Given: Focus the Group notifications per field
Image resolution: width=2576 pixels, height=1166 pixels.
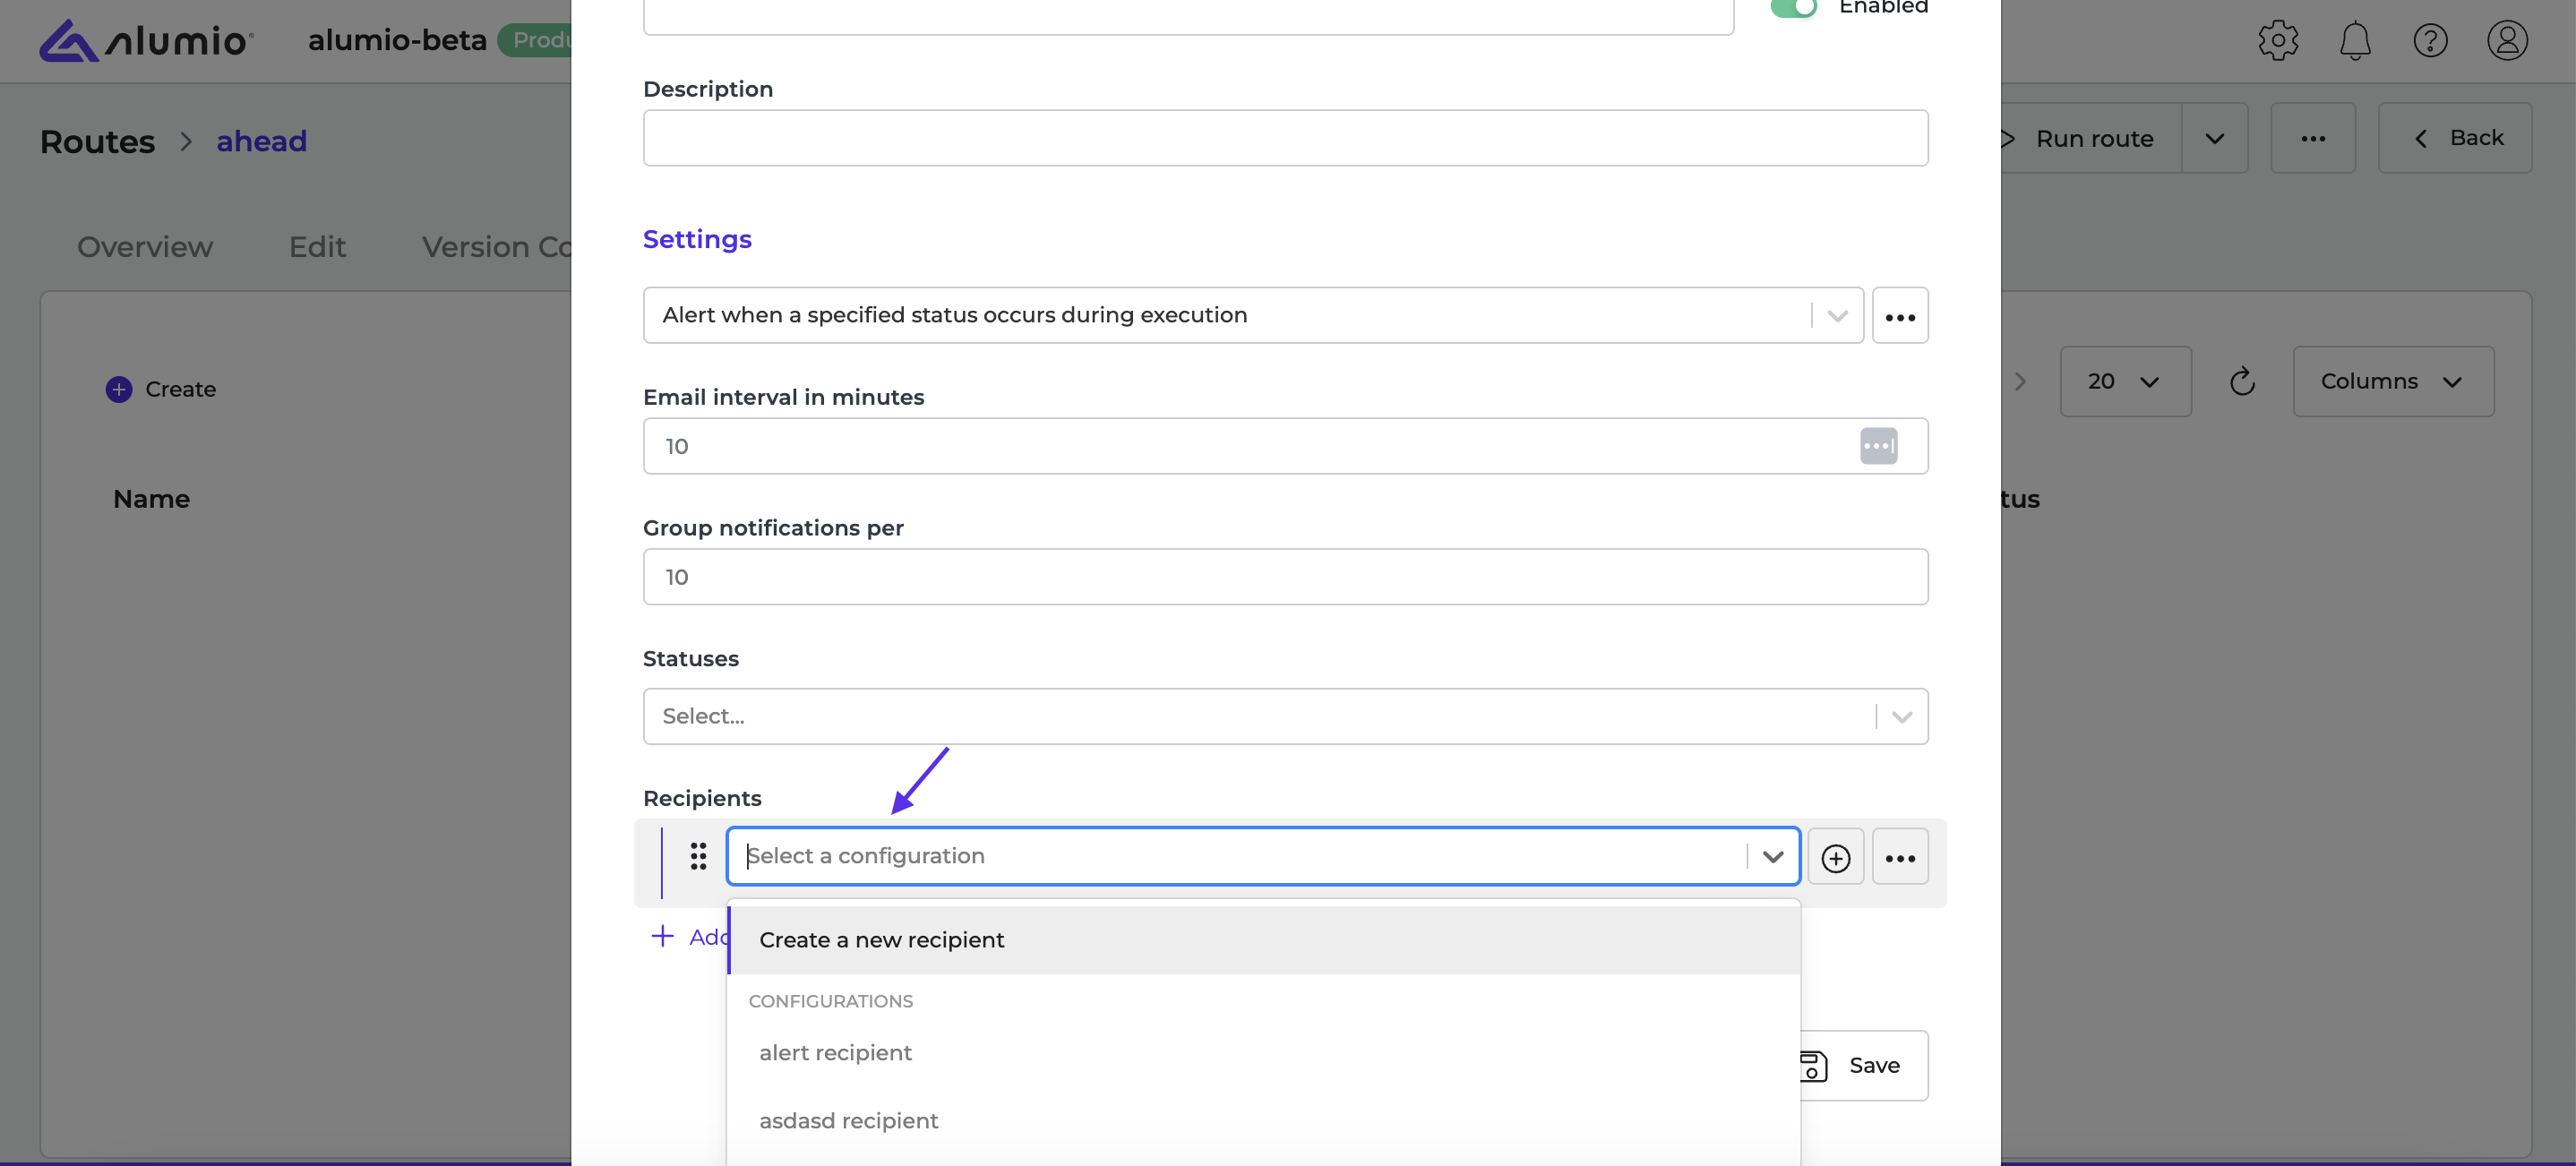Looking at the screenshot, I should coord(1285,577).
